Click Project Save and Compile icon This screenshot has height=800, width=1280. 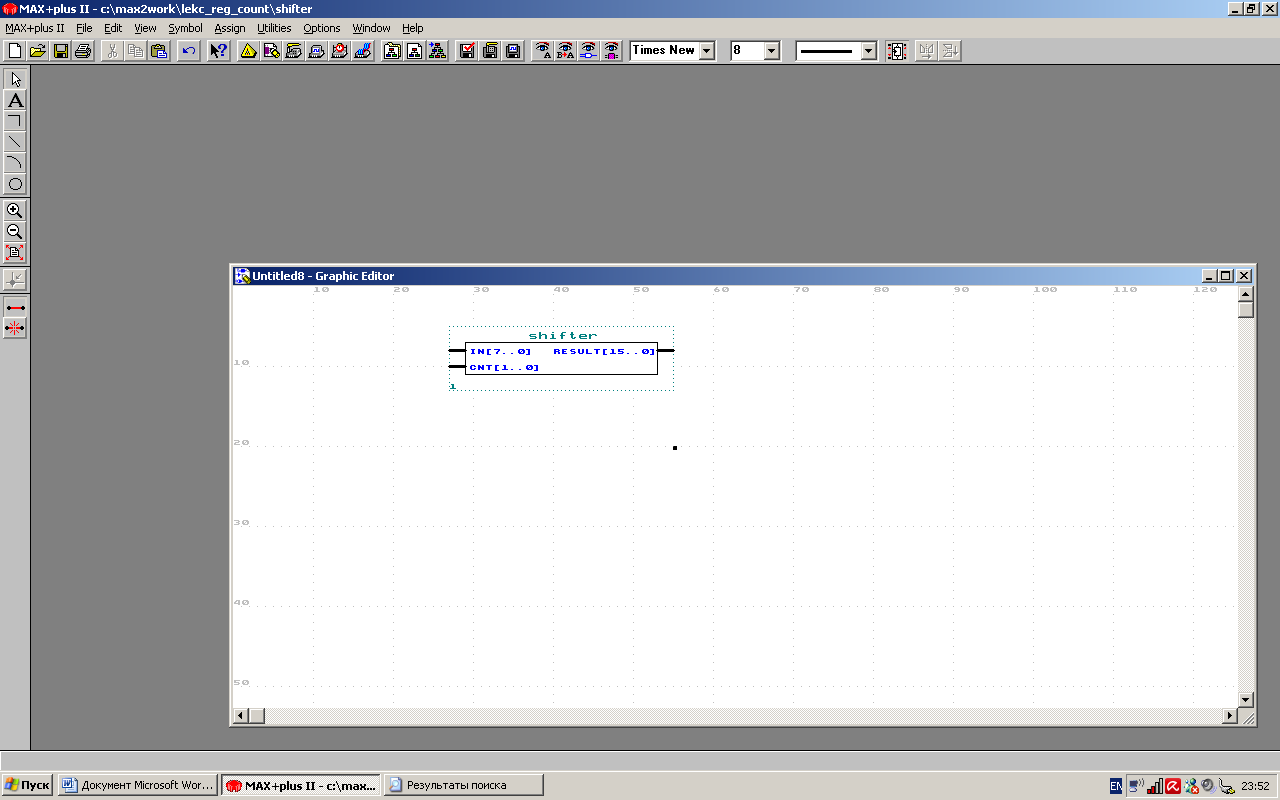coord(490,50)
